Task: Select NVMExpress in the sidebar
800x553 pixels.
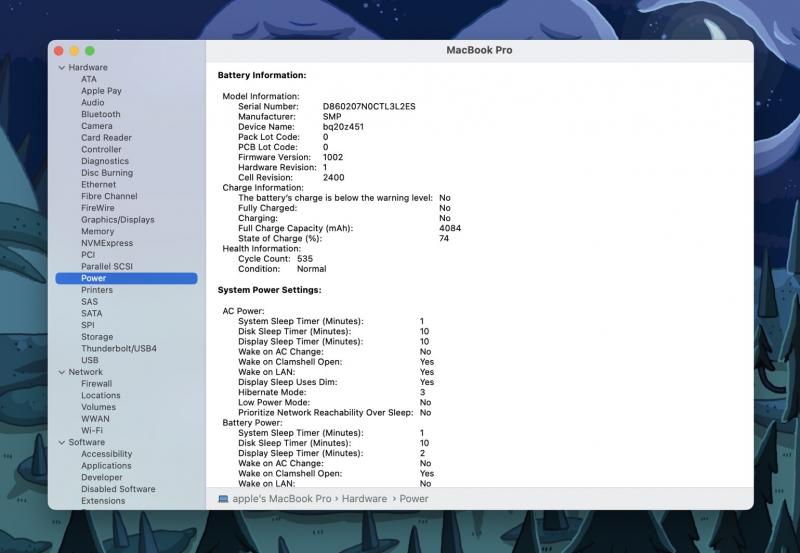Action: [107, 243]
